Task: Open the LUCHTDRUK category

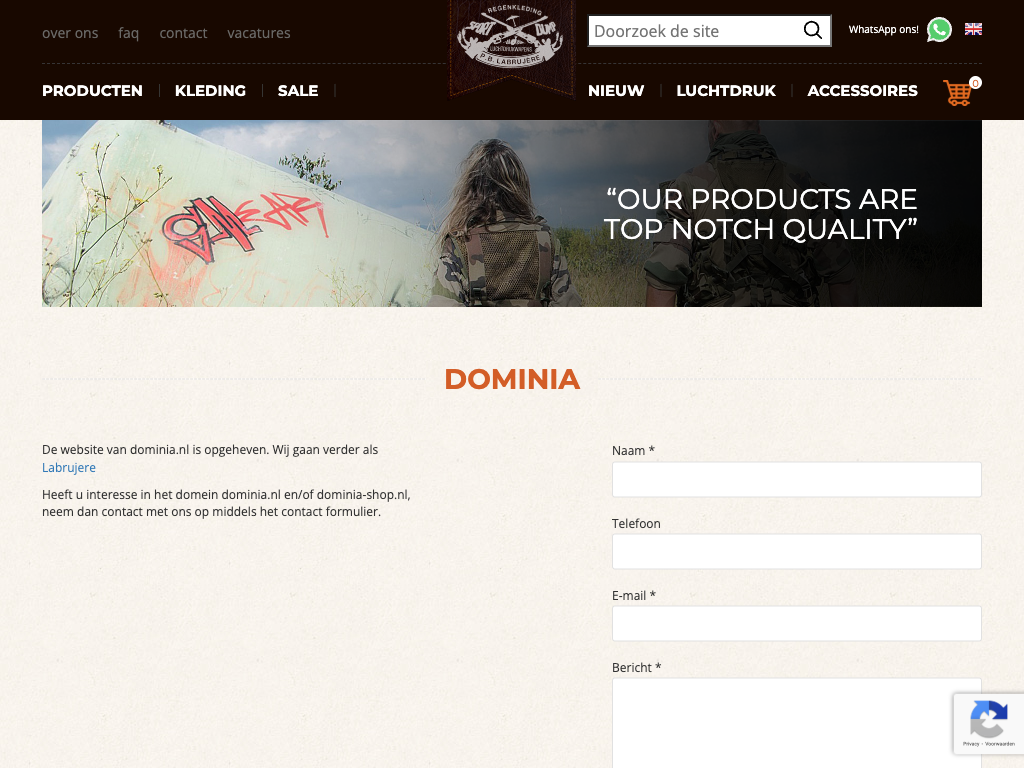Action: (726, 91)
